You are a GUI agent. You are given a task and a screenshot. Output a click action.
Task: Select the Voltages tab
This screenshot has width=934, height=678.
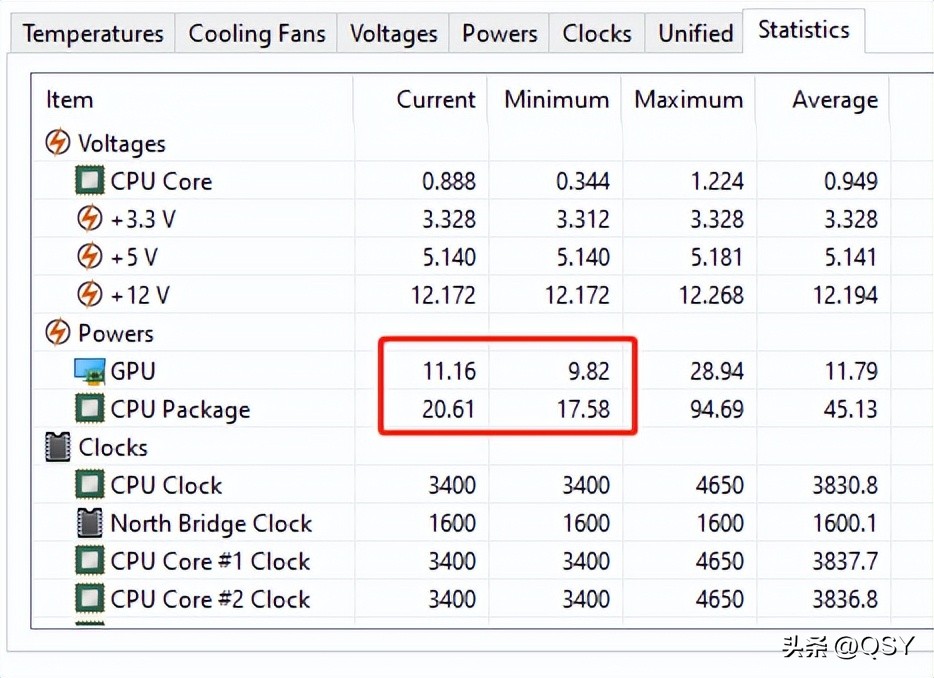point(393,33)
